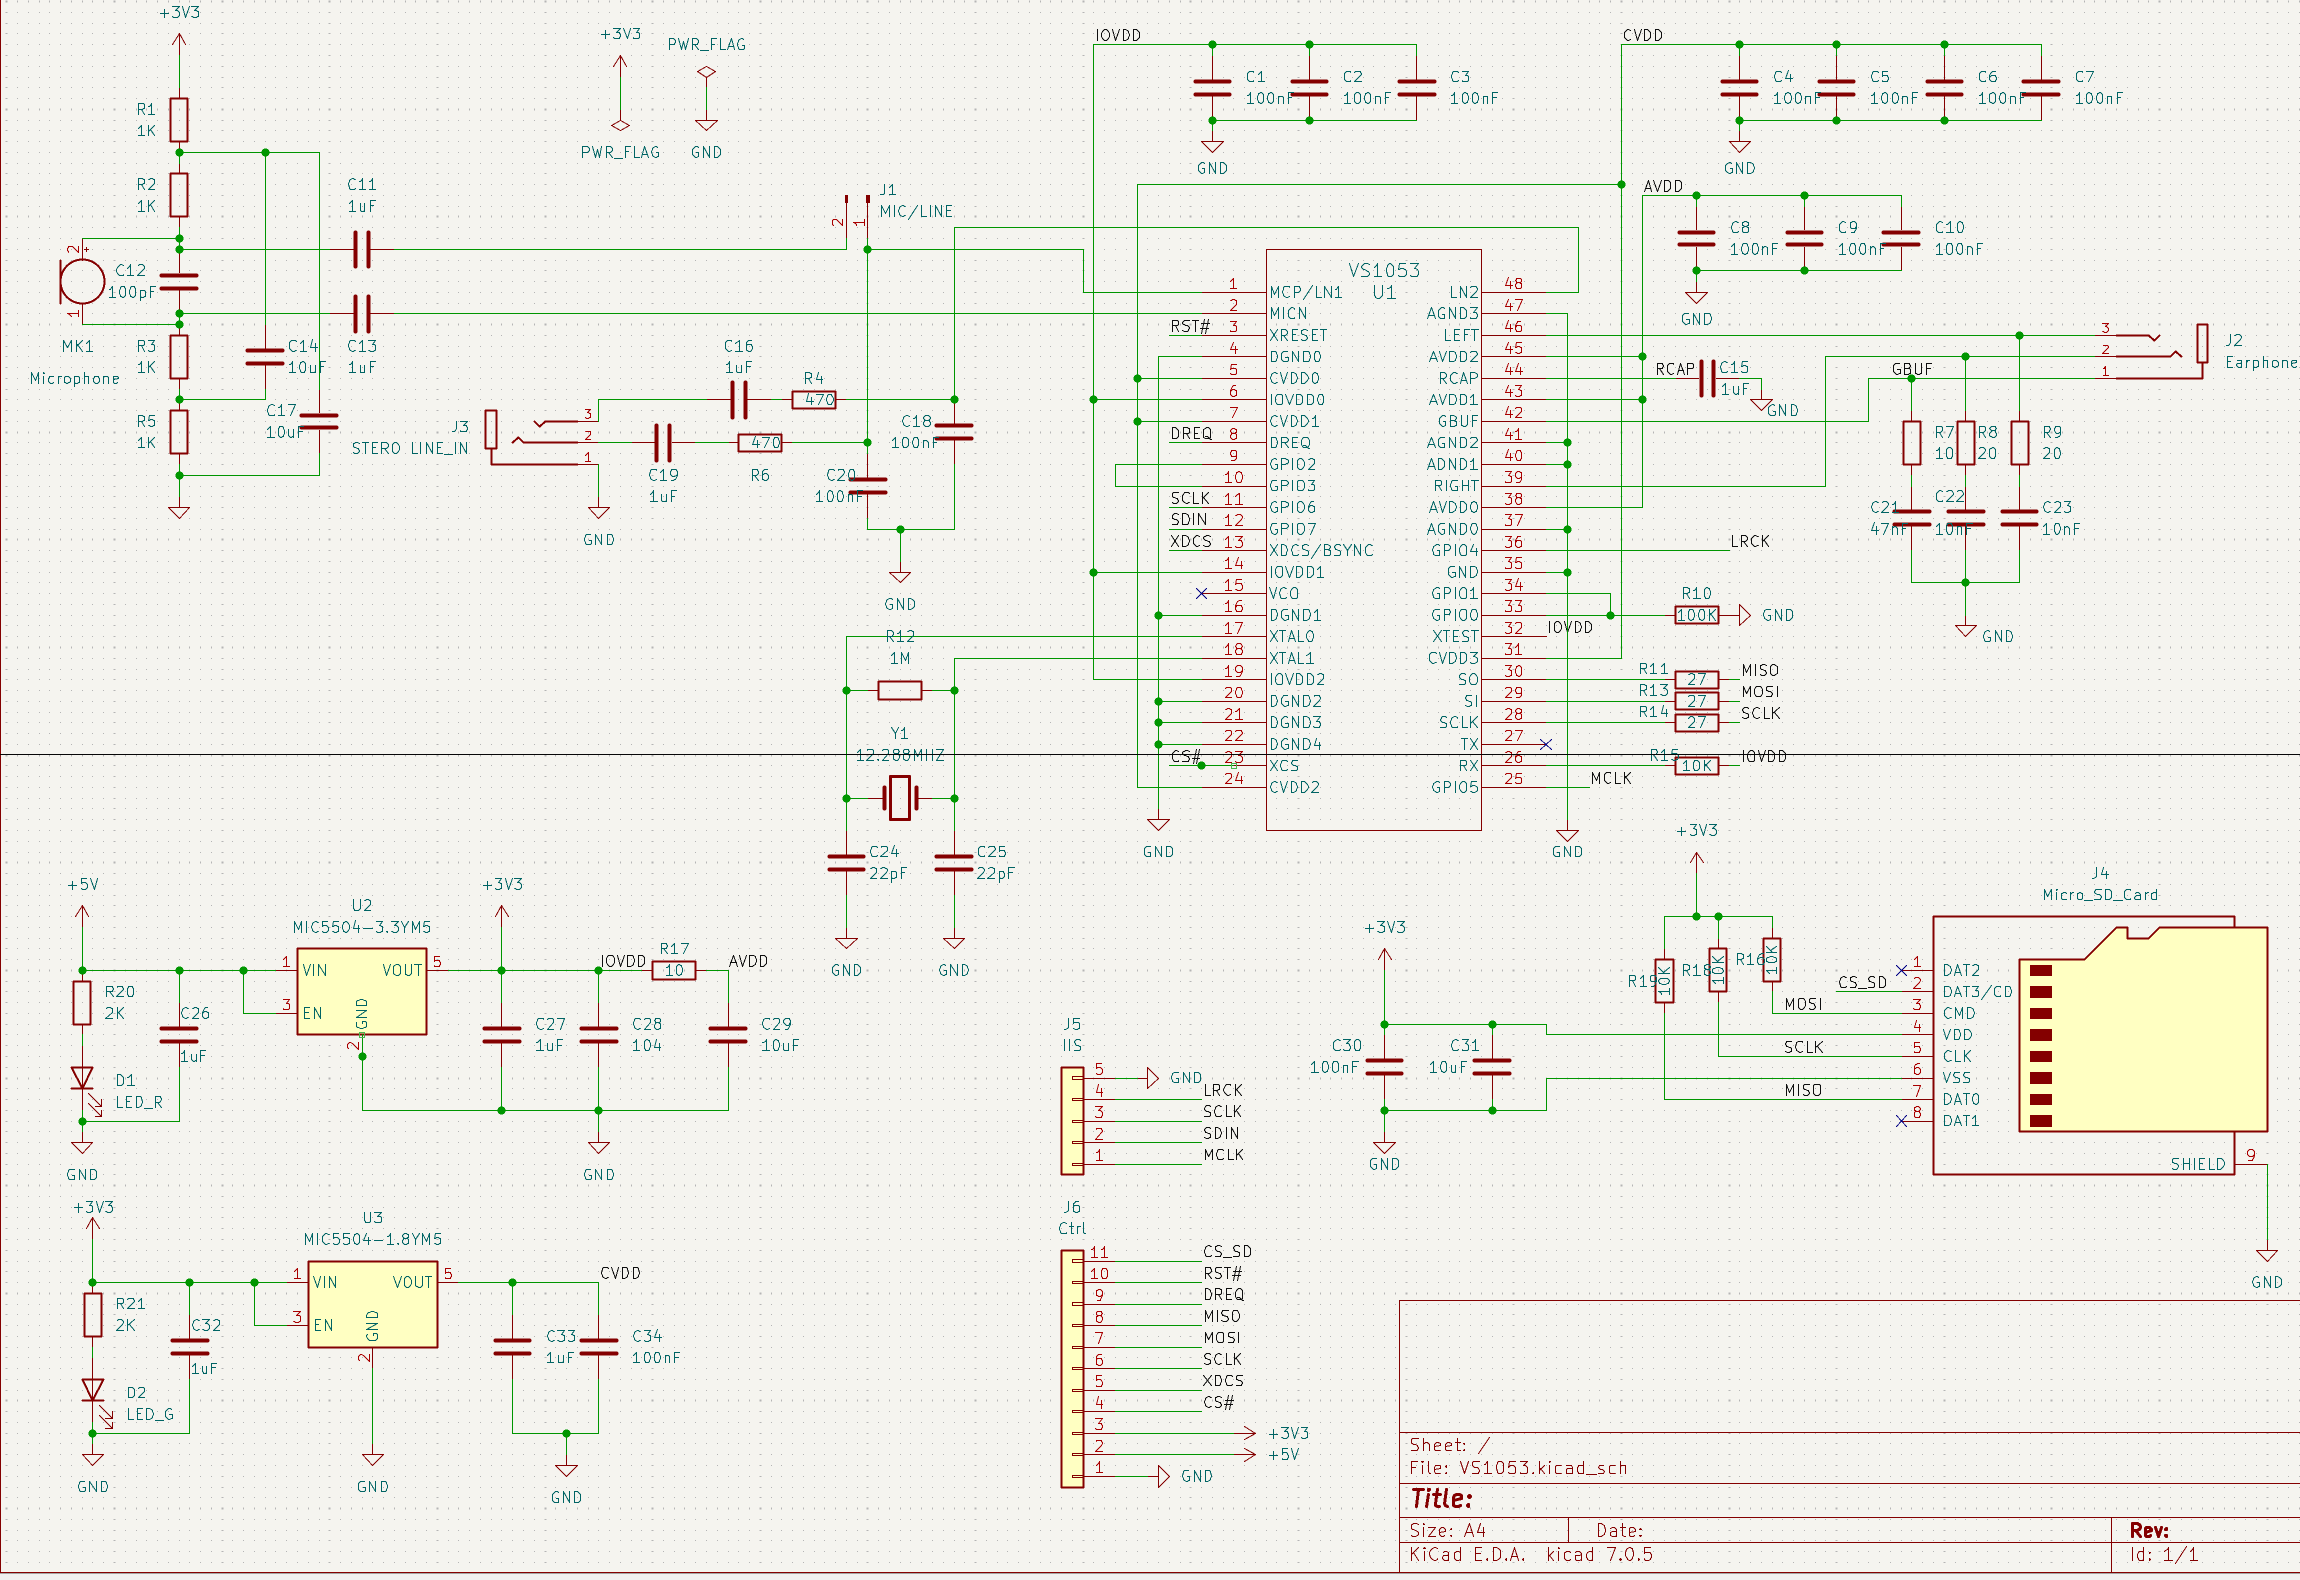Click the no-connect X on VCO pin 15
This screenshot has height=1580, width=2300.
(x=1202, y=593)
